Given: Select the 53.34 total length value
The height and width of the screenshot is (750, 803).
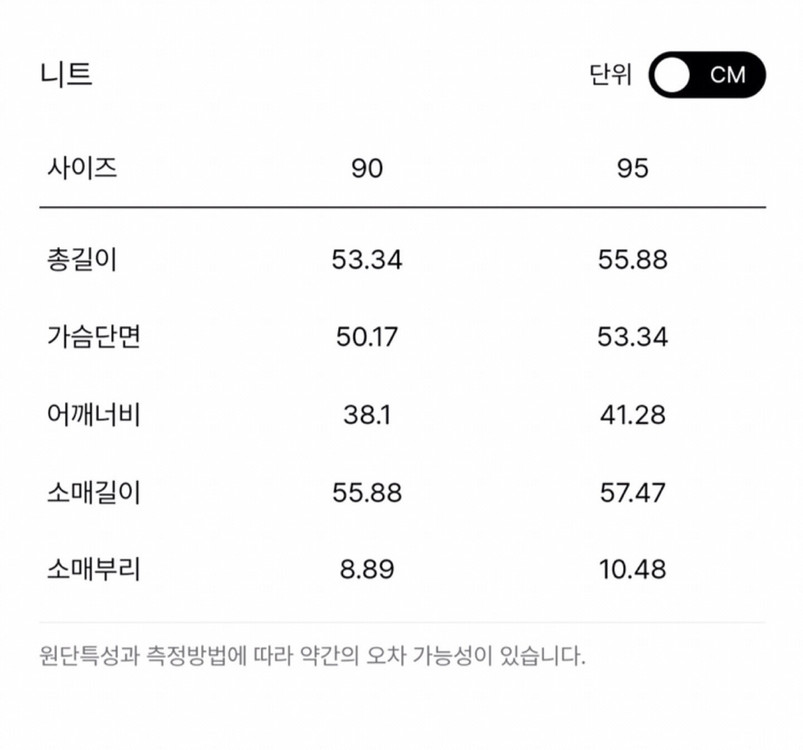Looking at the screenshot, I should (366, 259).
